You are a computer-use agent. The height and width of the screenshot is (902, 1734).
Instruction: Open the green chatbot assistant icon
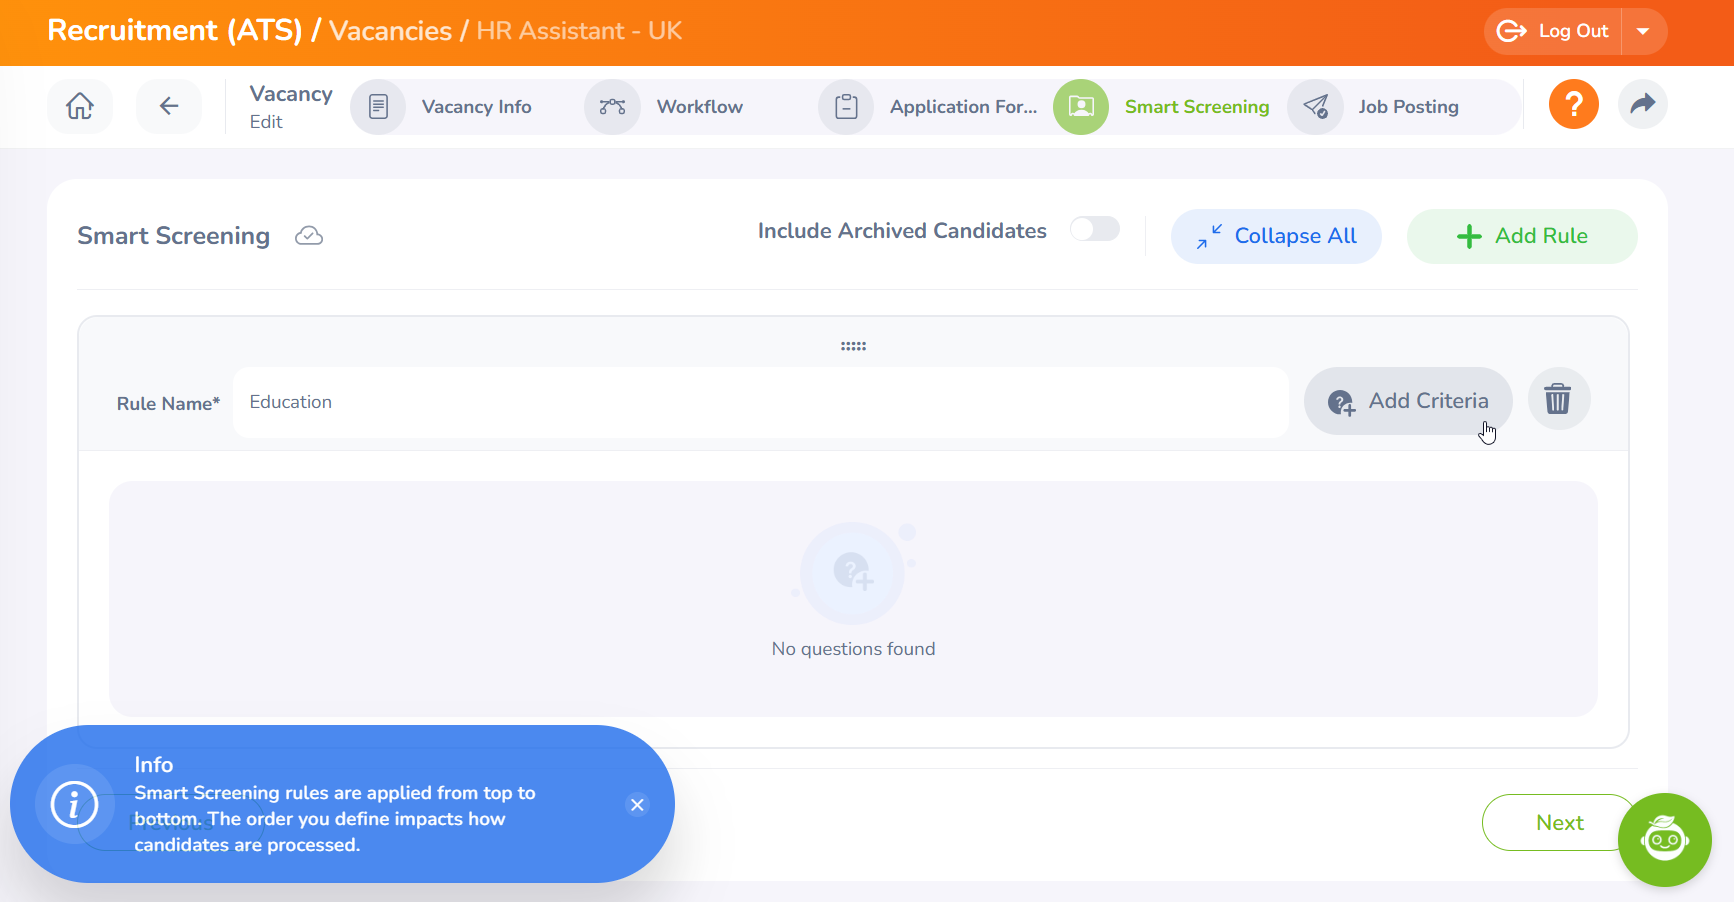pos(1664,839)
